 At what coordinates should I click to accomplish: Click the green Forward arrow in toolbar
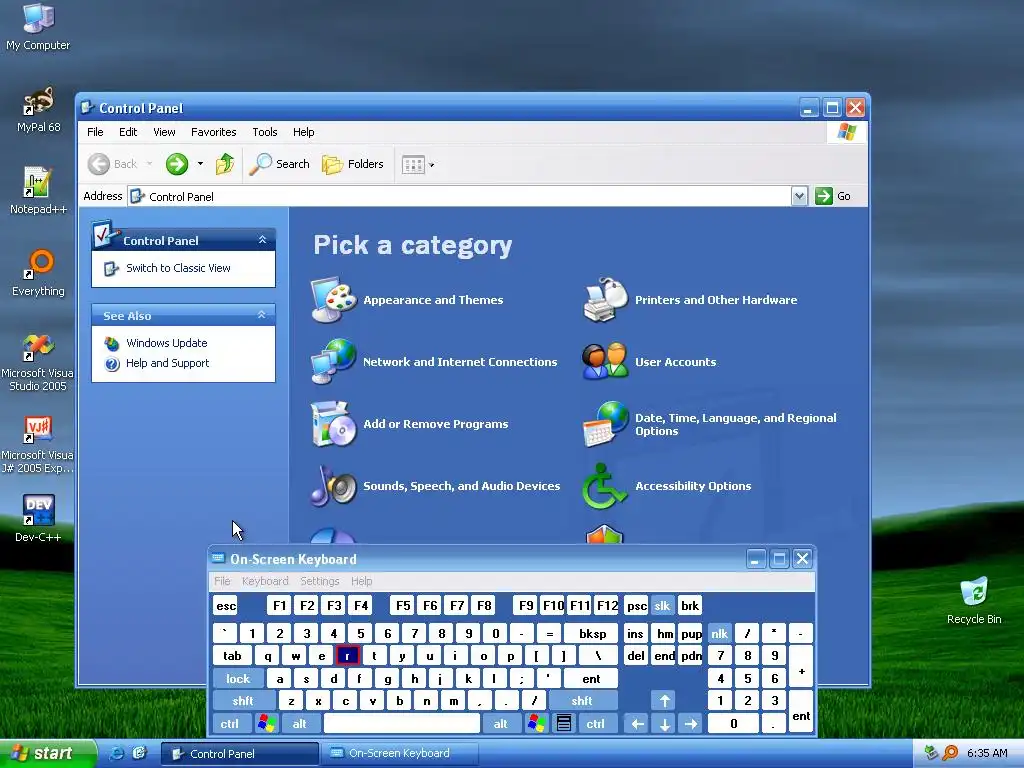pos(176,164)
